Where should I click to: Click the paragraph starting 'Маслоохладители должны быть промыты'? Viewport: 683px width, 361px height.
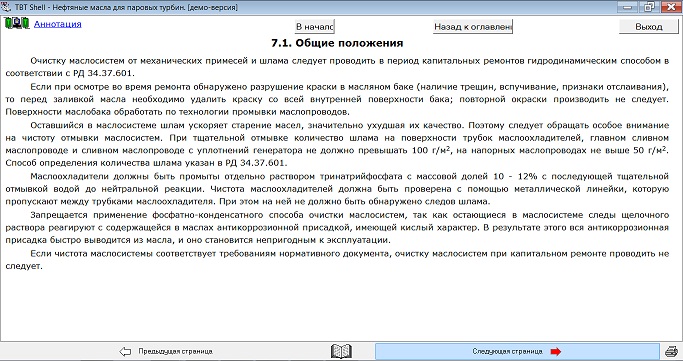[337, 189]
